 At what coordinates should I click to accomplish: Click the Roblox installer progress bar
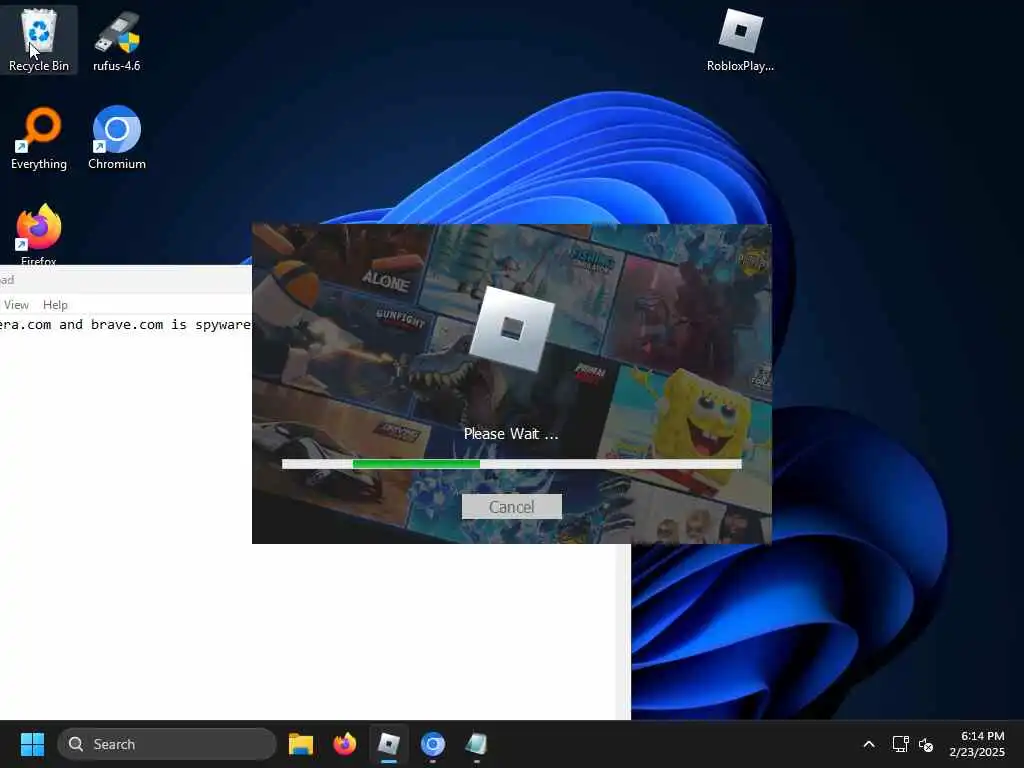pos(511,464)
